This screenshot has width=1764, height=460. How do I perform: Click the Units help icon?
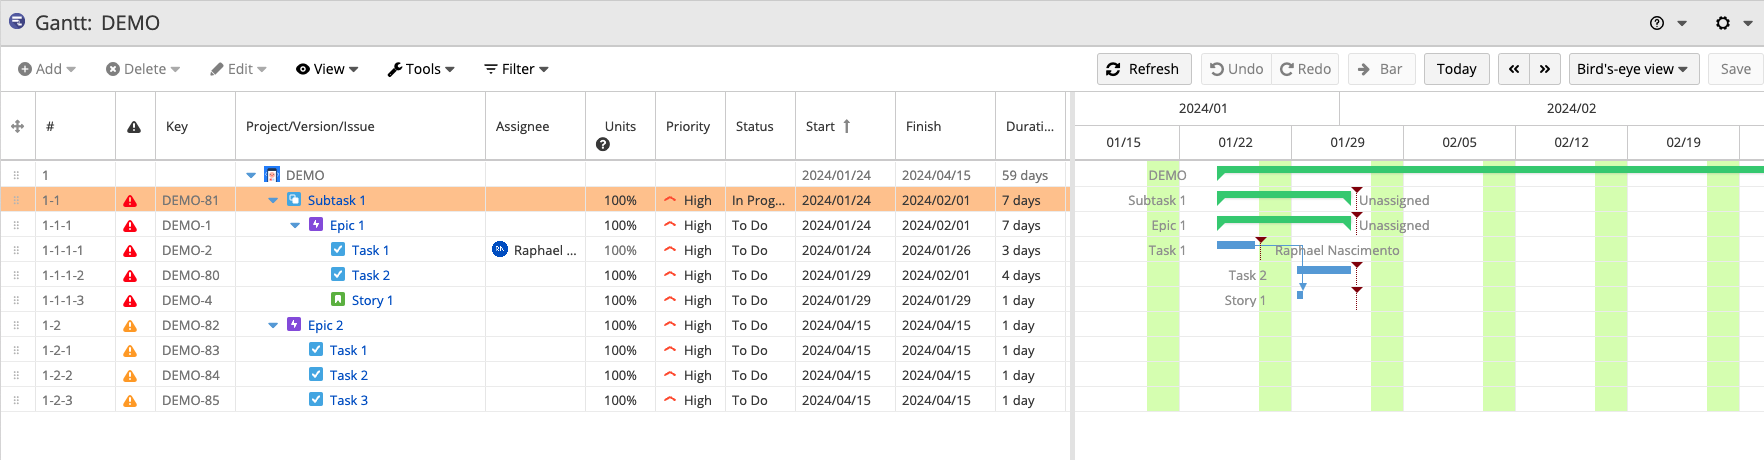click(x=602, y=145)
